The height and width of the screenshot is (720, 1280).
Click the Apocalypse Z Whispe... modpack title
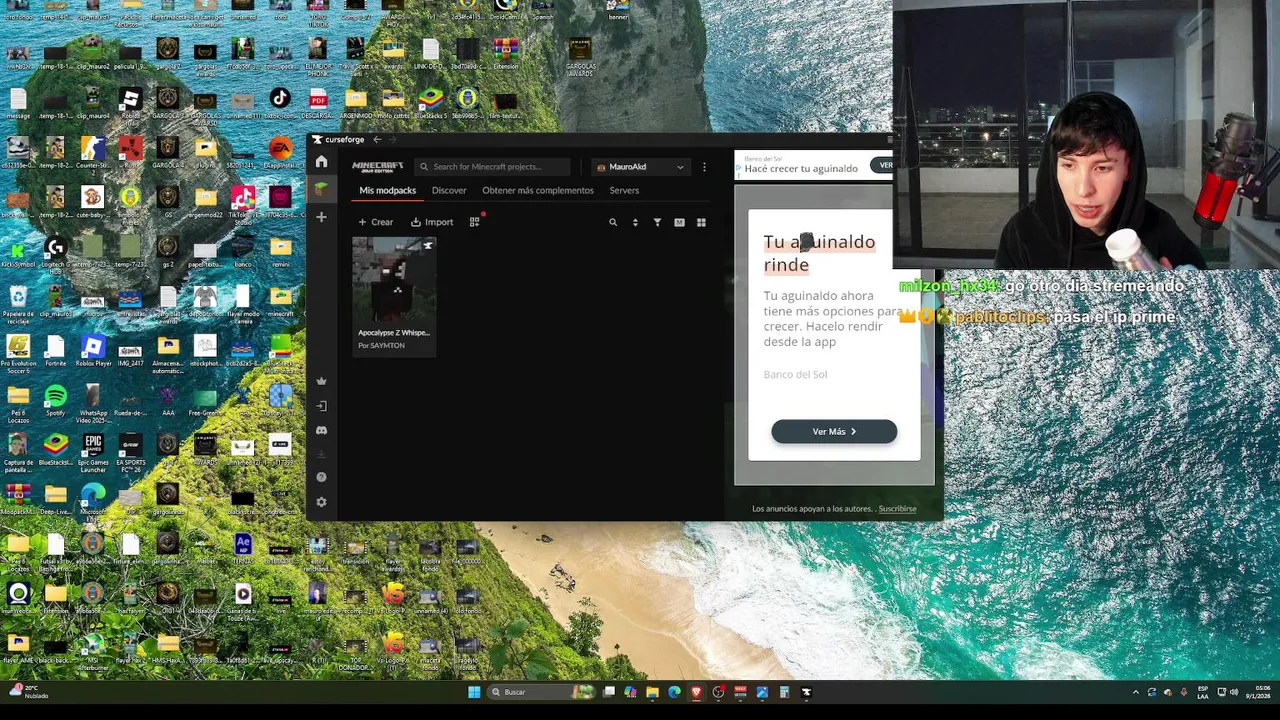(x=394, y=332)
